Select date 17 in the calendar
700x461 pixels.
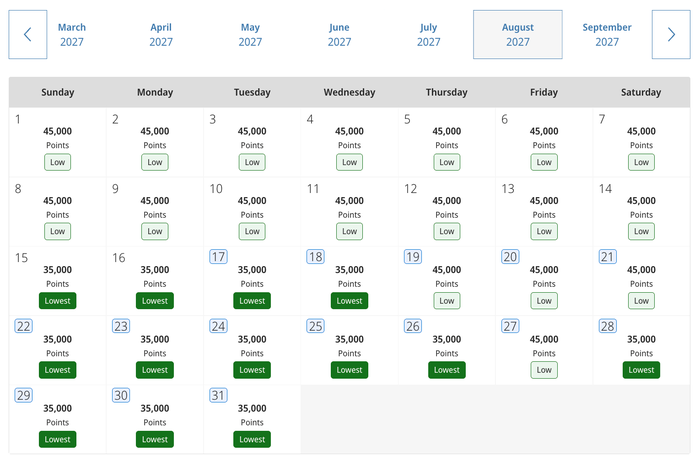point(218,257)
